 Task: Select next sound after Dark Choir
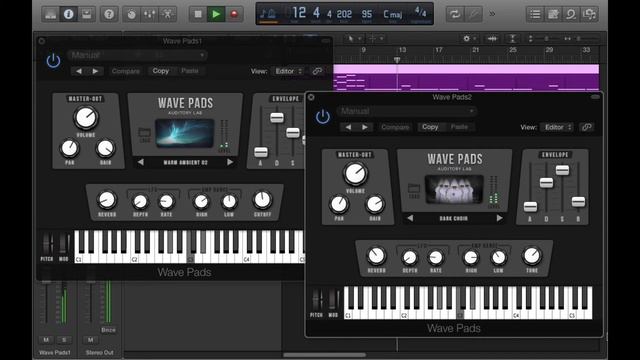click(500, 218)
